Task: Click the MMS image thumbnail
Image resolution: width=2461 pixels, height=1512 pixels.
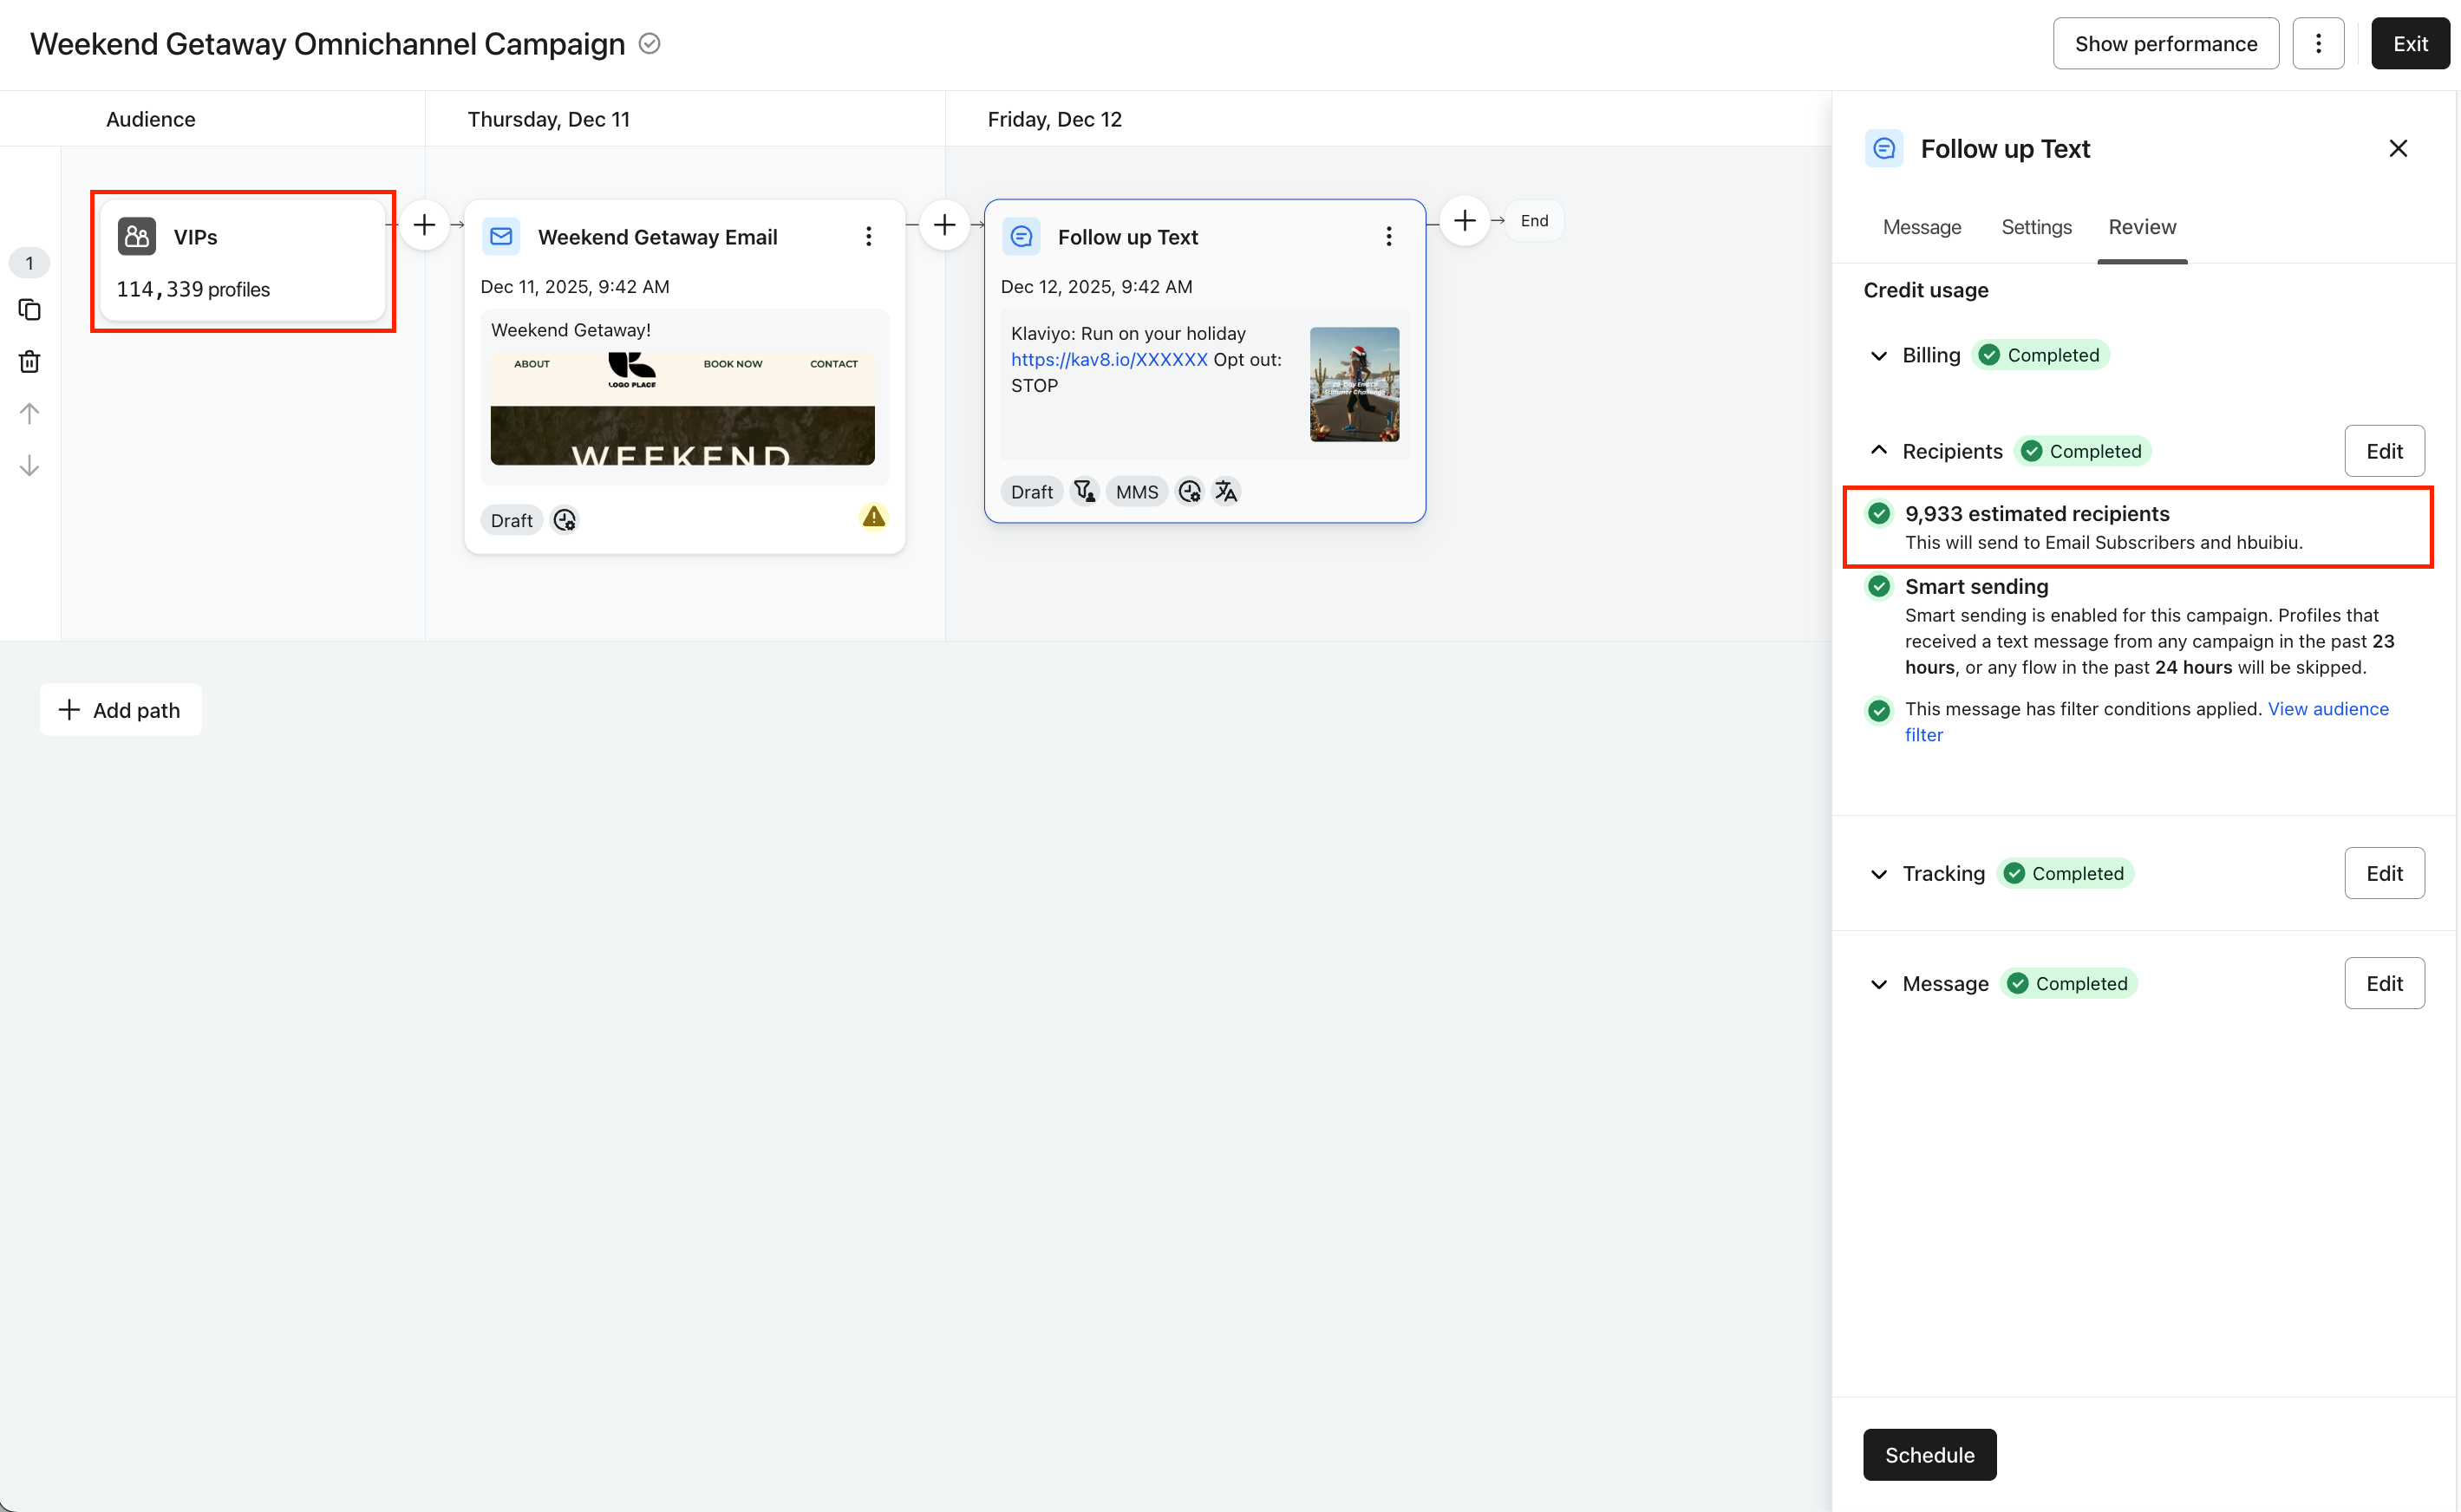Action: tap(1353, 384)
